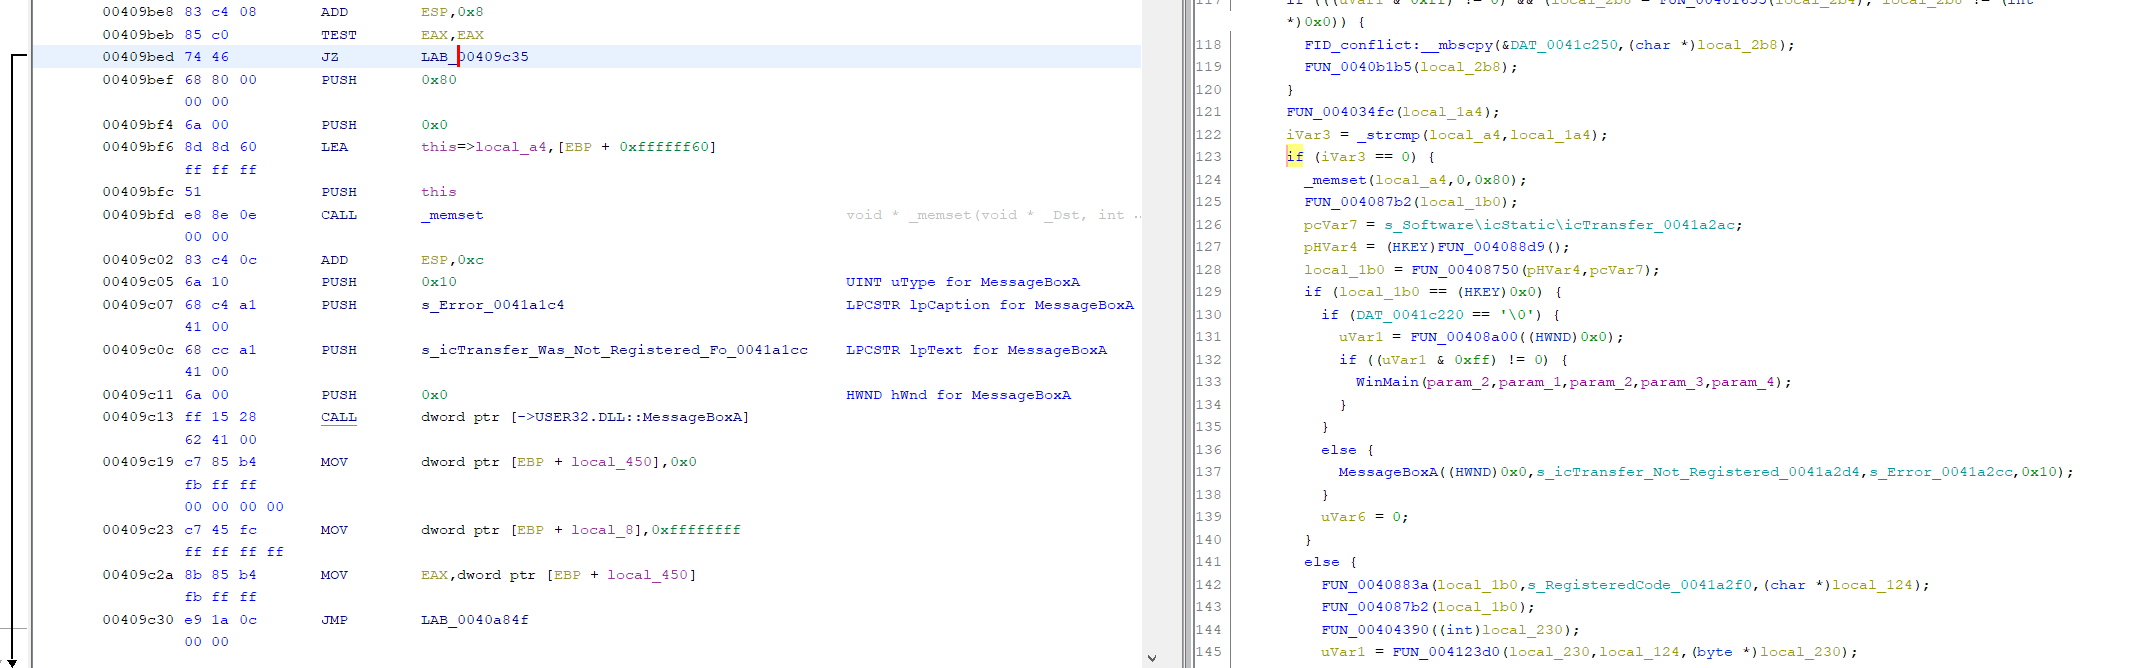Click FID_conflict:__mbscpy on line 118
This screenshot has width=2152, height=668.
(1398, 45)
